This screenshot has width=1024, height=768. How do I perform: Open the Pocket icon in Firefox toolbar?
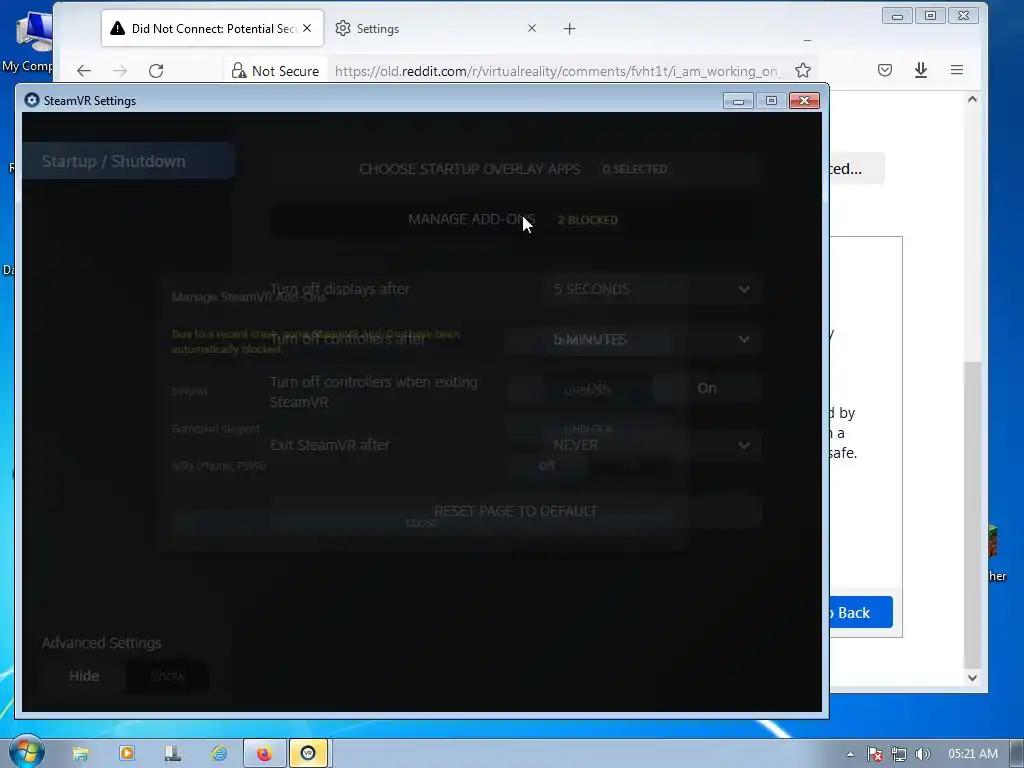point(885,70)
